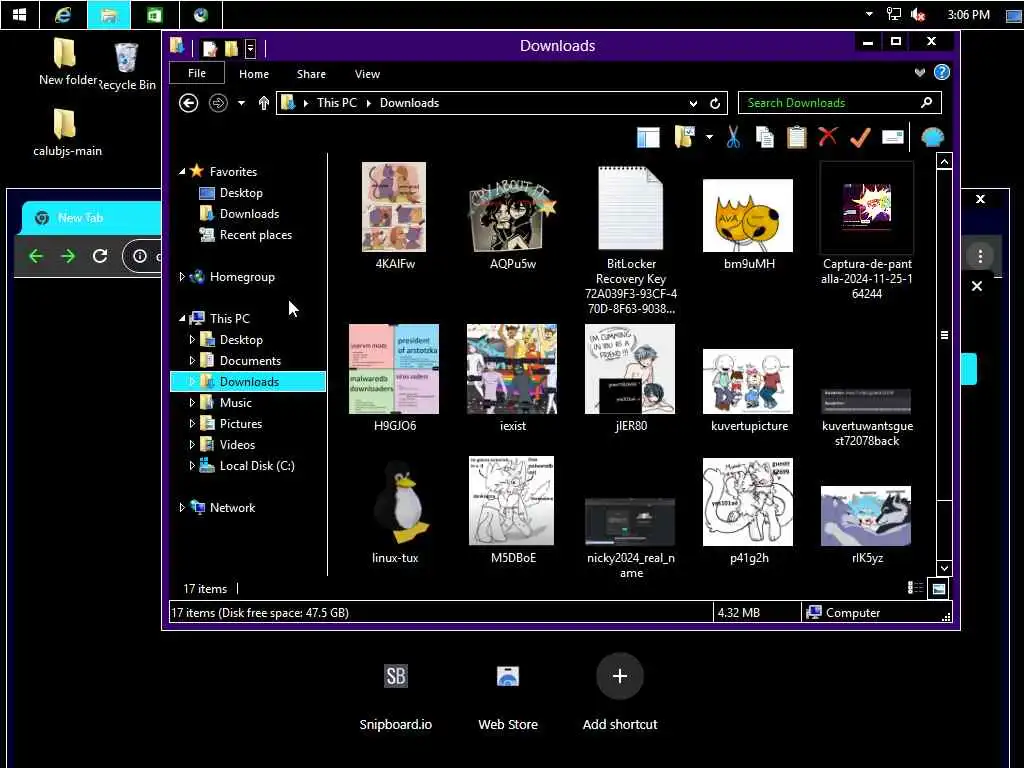Click the Paste clipboard toolbar icon
Image resolution: width=1024 pixels, height=768 pixels.
796,137
